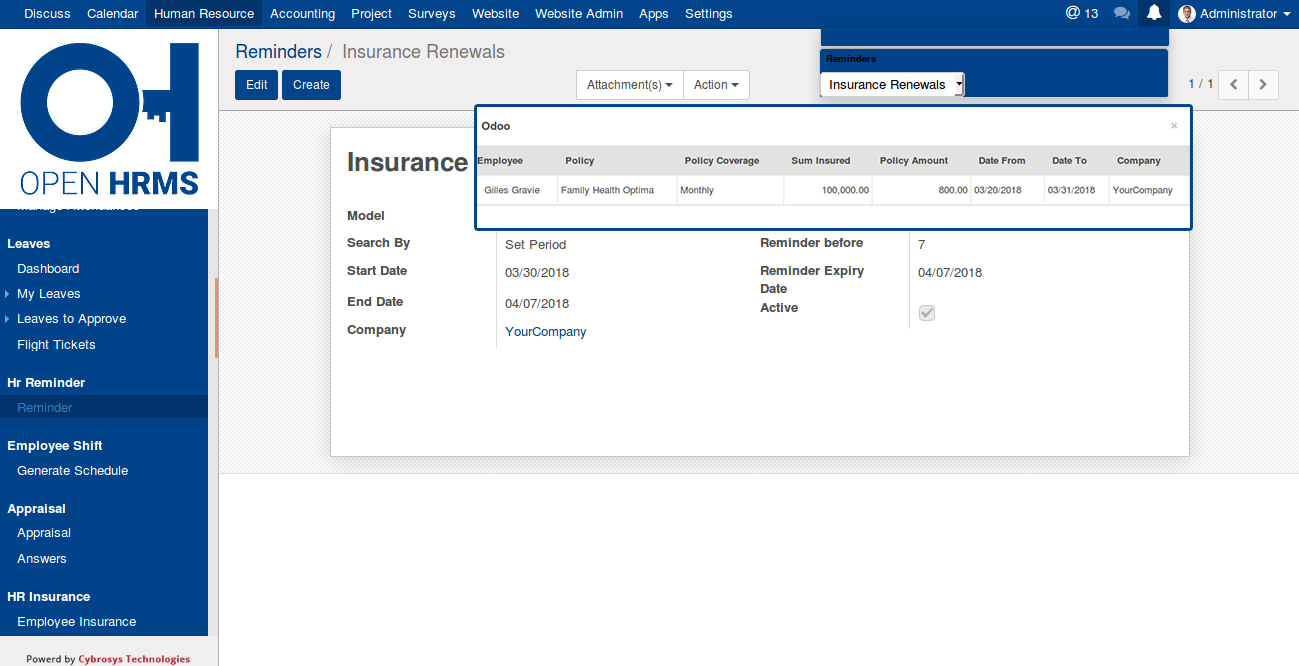The width and height of the screenshot is (1299, 666).
Task: Open the Attachment(s) dropdown
Action: (x=629, y=85)
